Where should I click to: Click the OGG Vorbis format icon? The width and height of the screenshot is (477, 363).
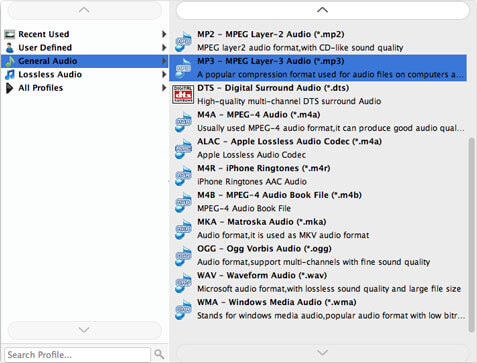coord(183,255)
